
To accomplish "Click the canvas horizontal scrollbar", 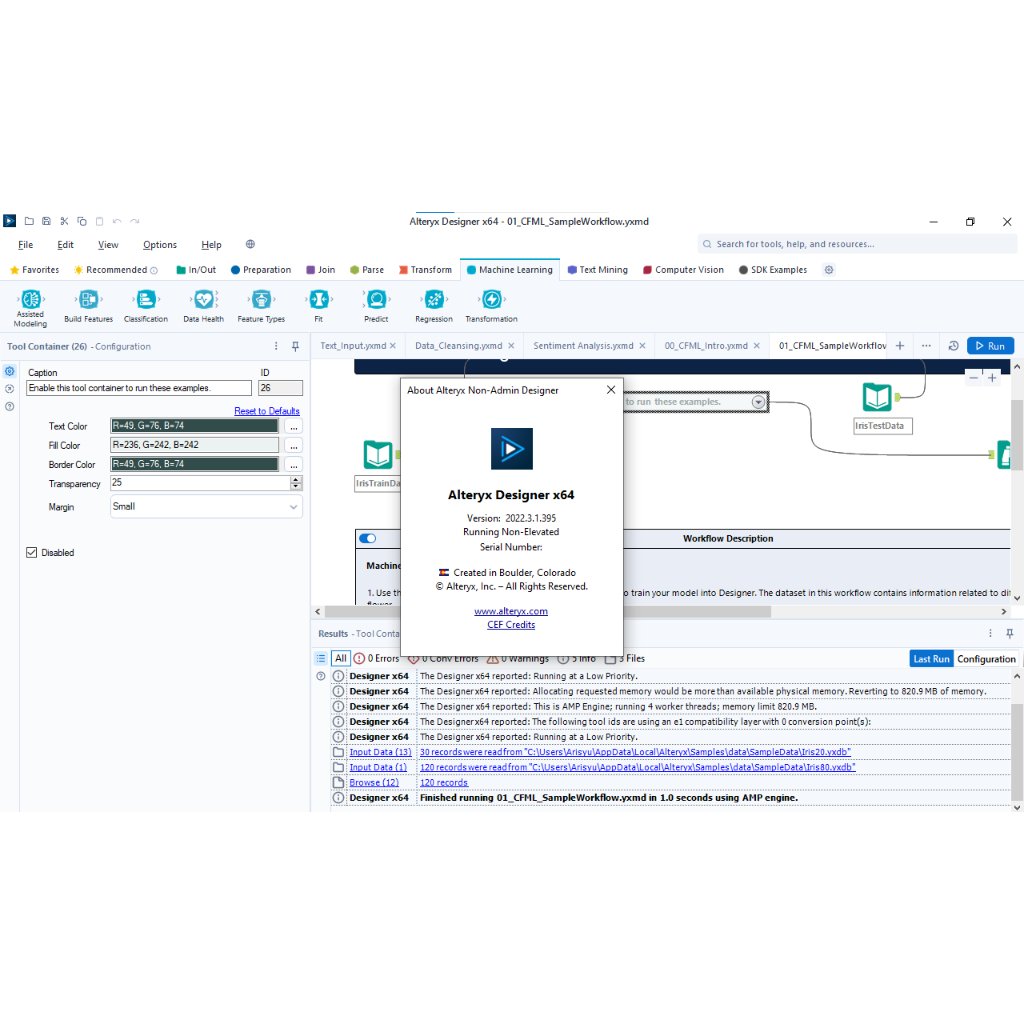I will point(547,612).
